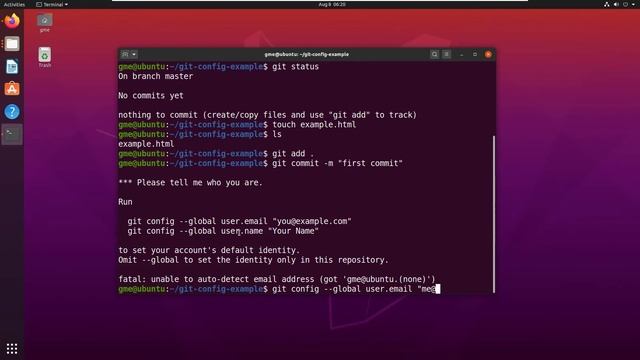Viewport: 640px width, 360px height.
Task: Click the word "Run" in terminal output
Action: (125, 202)
